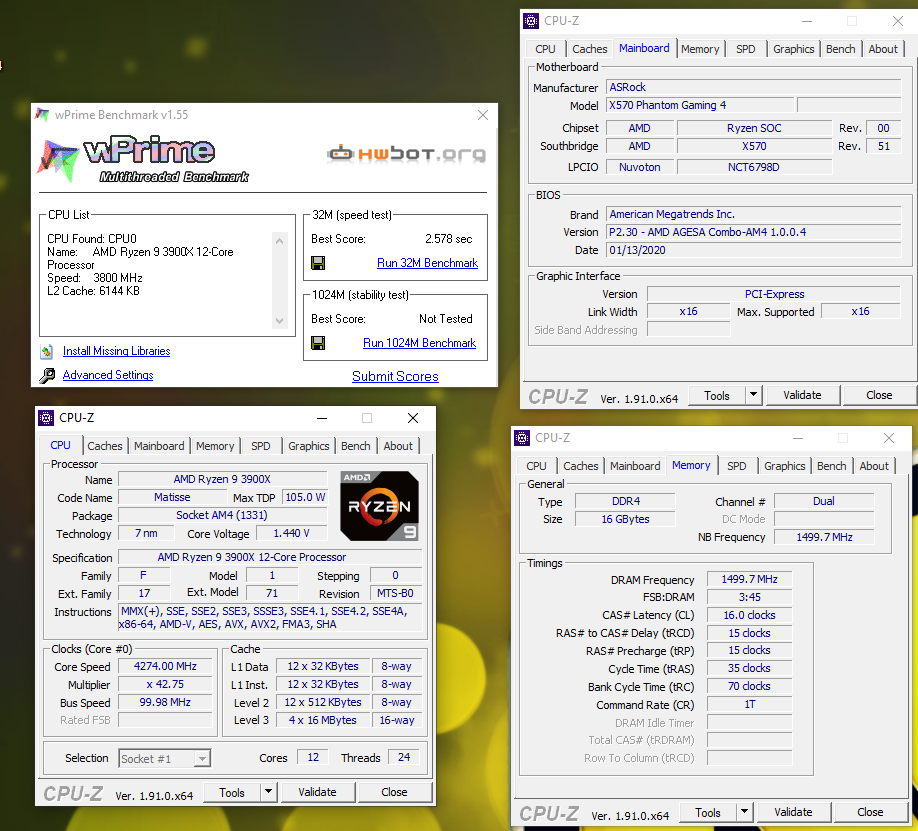
Task: Close the wPrime Benchmark window
Action: (483, 115)
